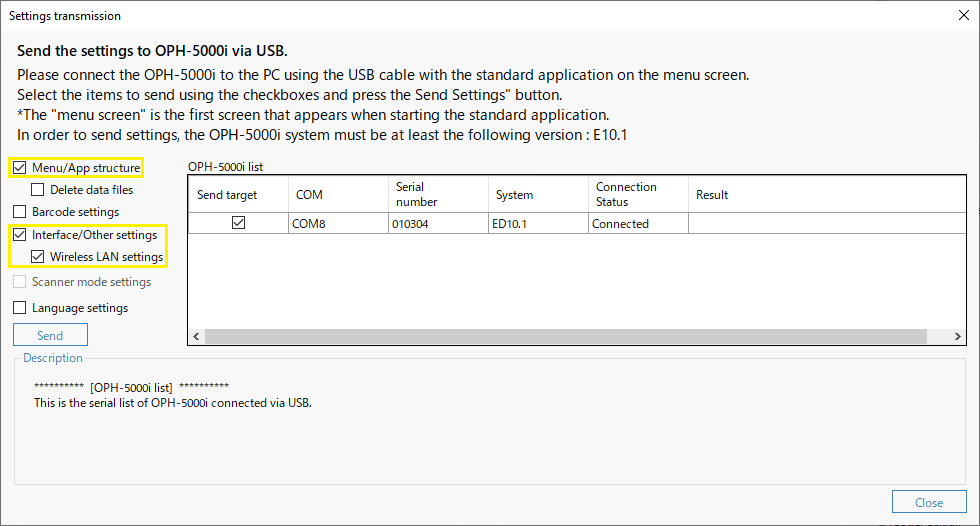
Task: Select the Send target column header
Action: [x=238, y=194]
